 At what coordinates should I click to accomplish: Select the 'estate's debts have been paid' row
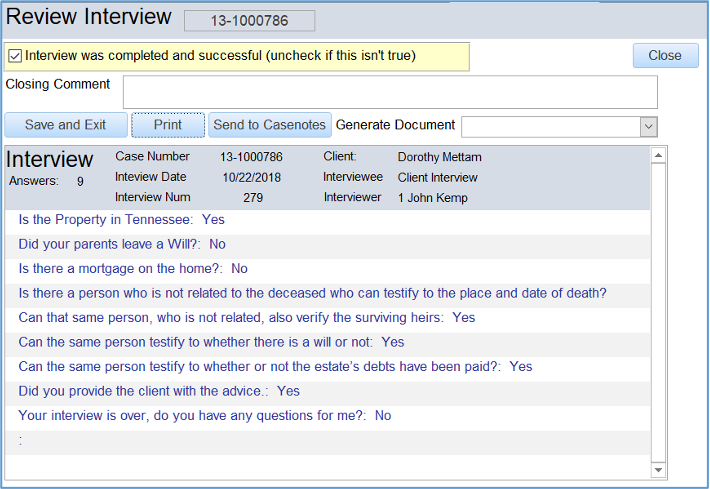(x=275, y=367)
